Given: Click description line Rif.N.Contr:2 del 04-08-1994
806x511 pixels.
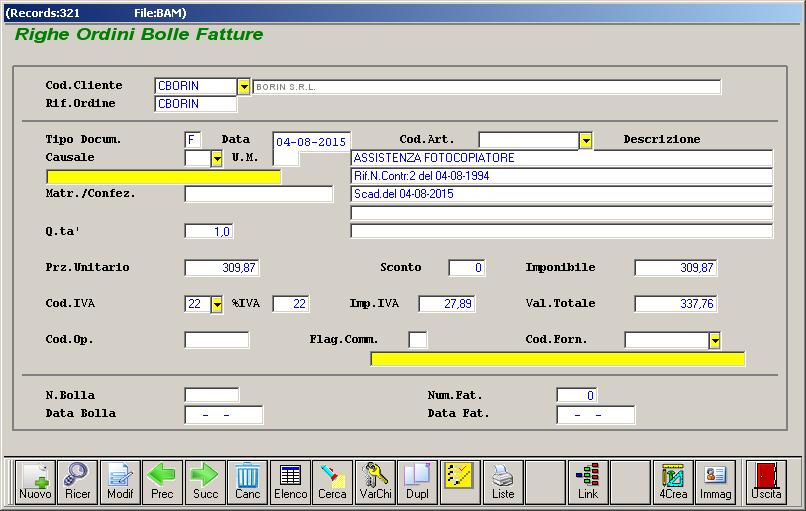Looking at the screenshot, I should pos(561,176).
